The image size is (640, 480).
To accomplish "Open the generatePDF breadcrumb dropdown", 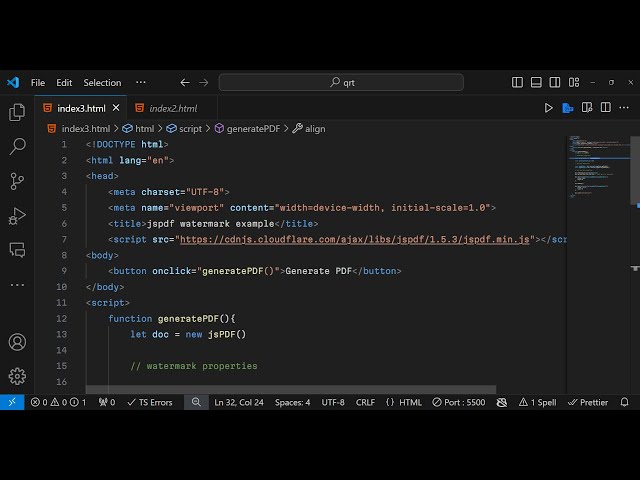I will point(252,129).
